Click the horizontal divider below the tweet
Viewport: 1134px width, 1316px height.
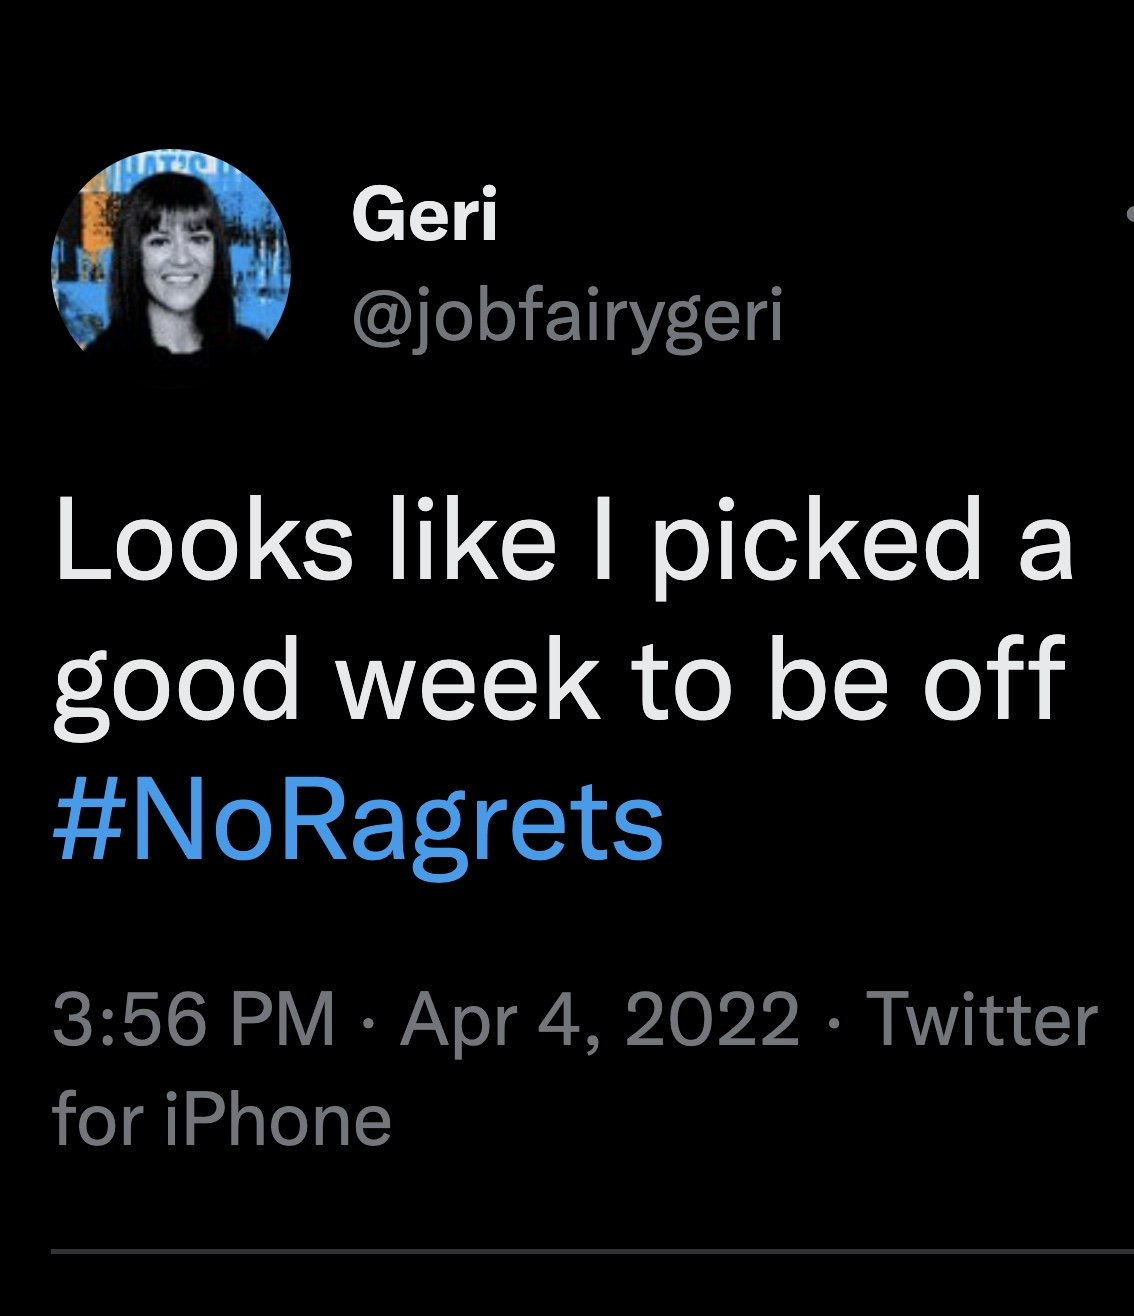[x=592, y=1251]
